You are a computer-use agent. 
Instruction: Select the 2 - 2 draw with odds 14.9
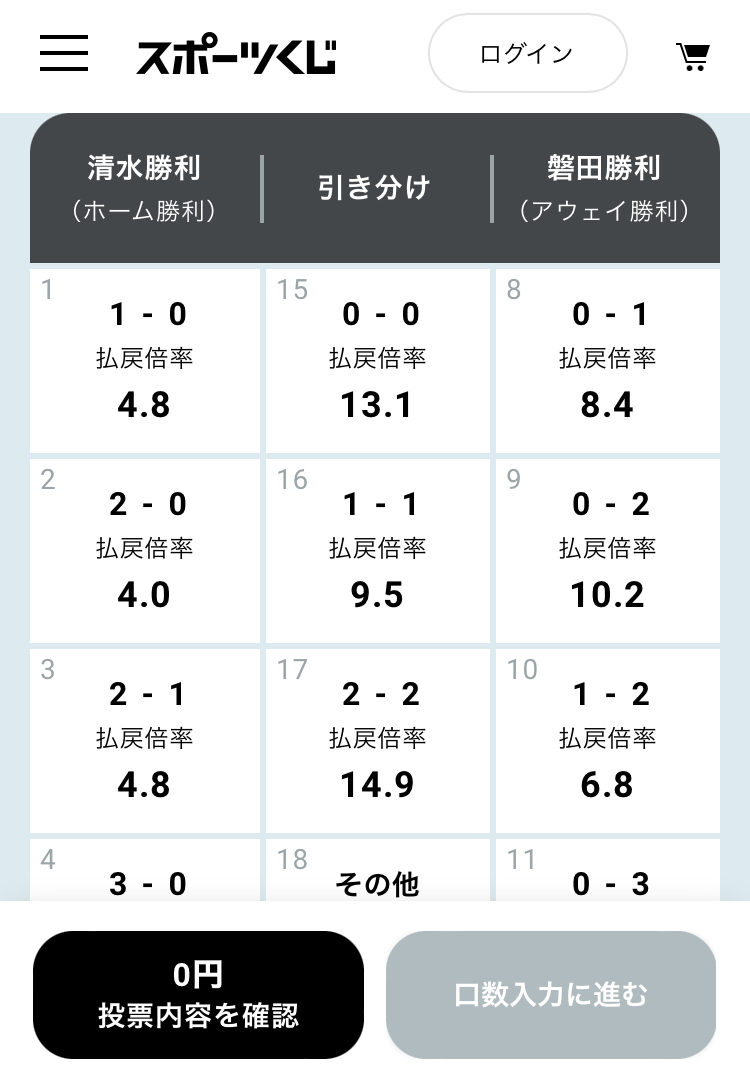coord(377,741)
